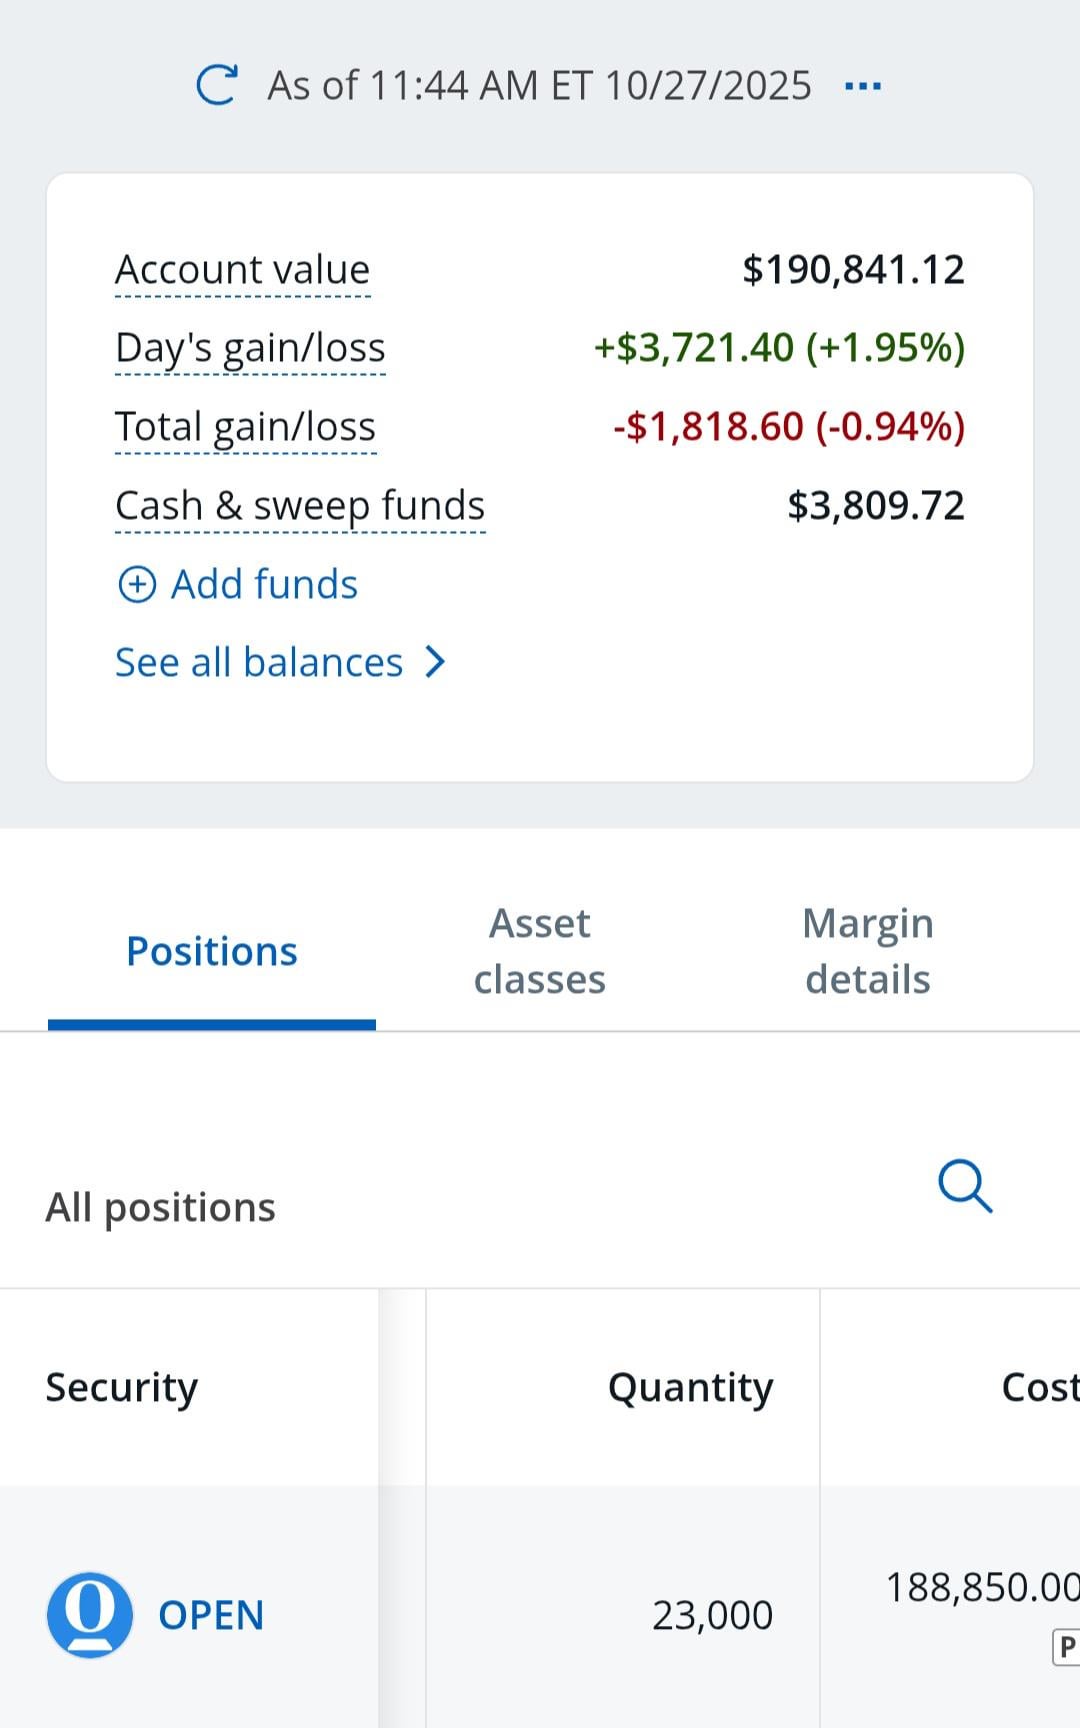Viewport: 1080px width, 1728px height.
Task: Click the Total gain/loss label
Action: pyautogui.click(x=245, y=427)
